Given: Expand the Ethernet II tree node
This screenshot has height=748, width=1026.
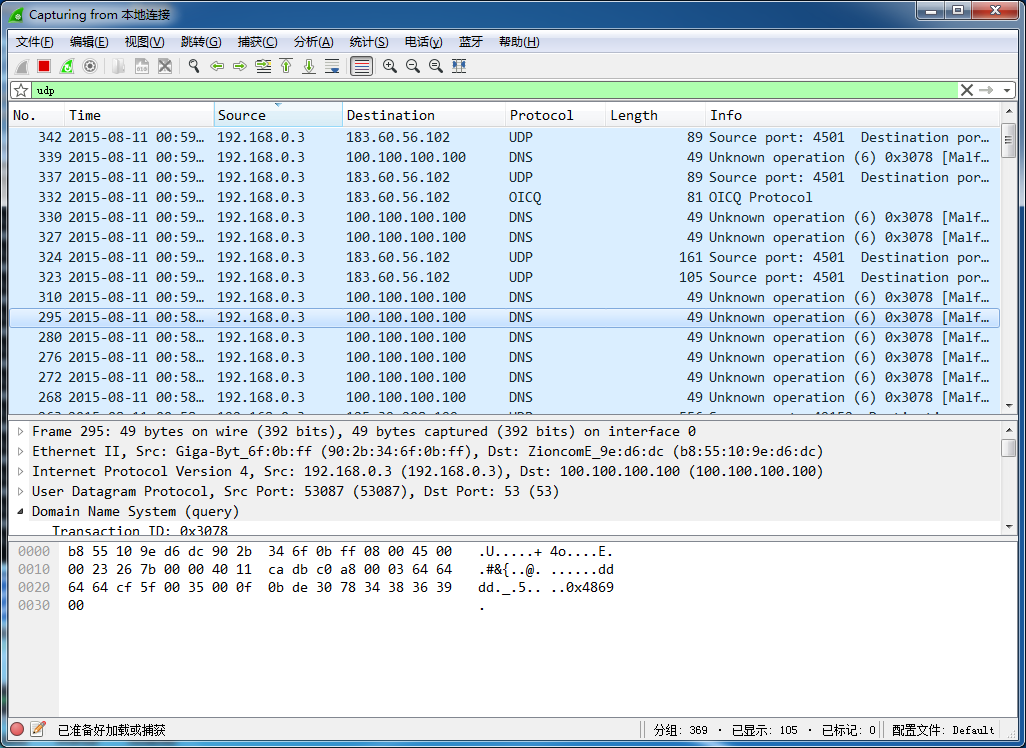Looking at the screenshot, I should [x=22, y=451].
